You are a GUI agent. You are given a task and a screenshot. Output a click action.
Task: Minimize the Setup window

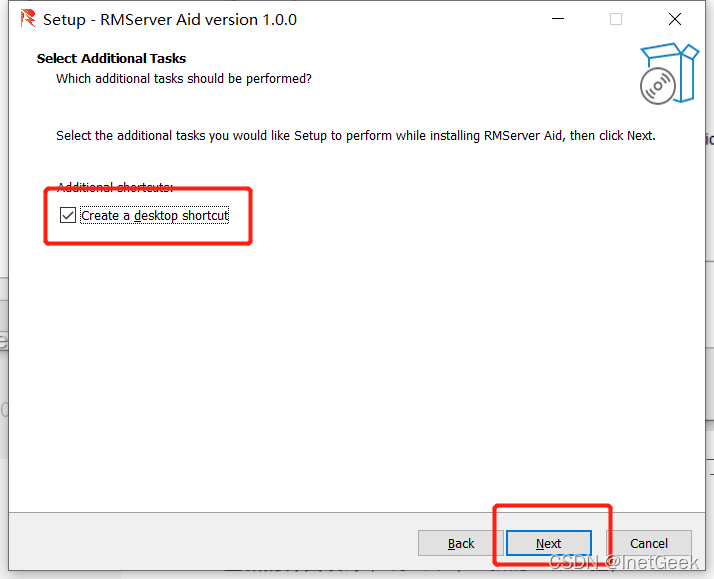coord(558,19)
